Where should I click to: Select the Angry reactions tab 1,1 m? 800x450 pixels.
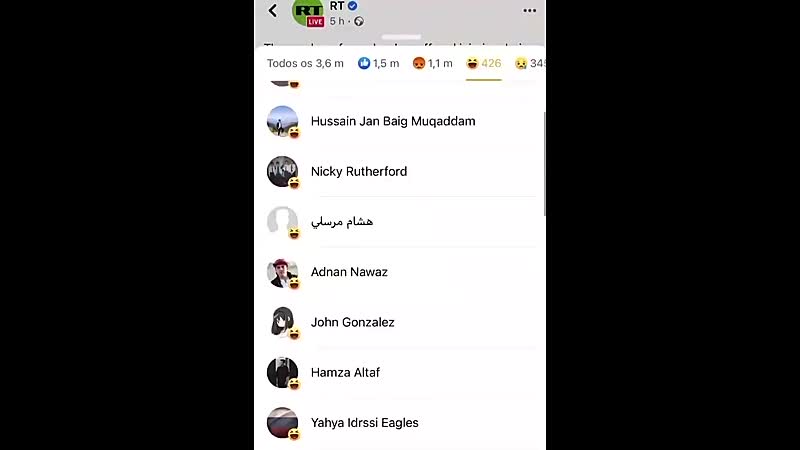(433, 63)
